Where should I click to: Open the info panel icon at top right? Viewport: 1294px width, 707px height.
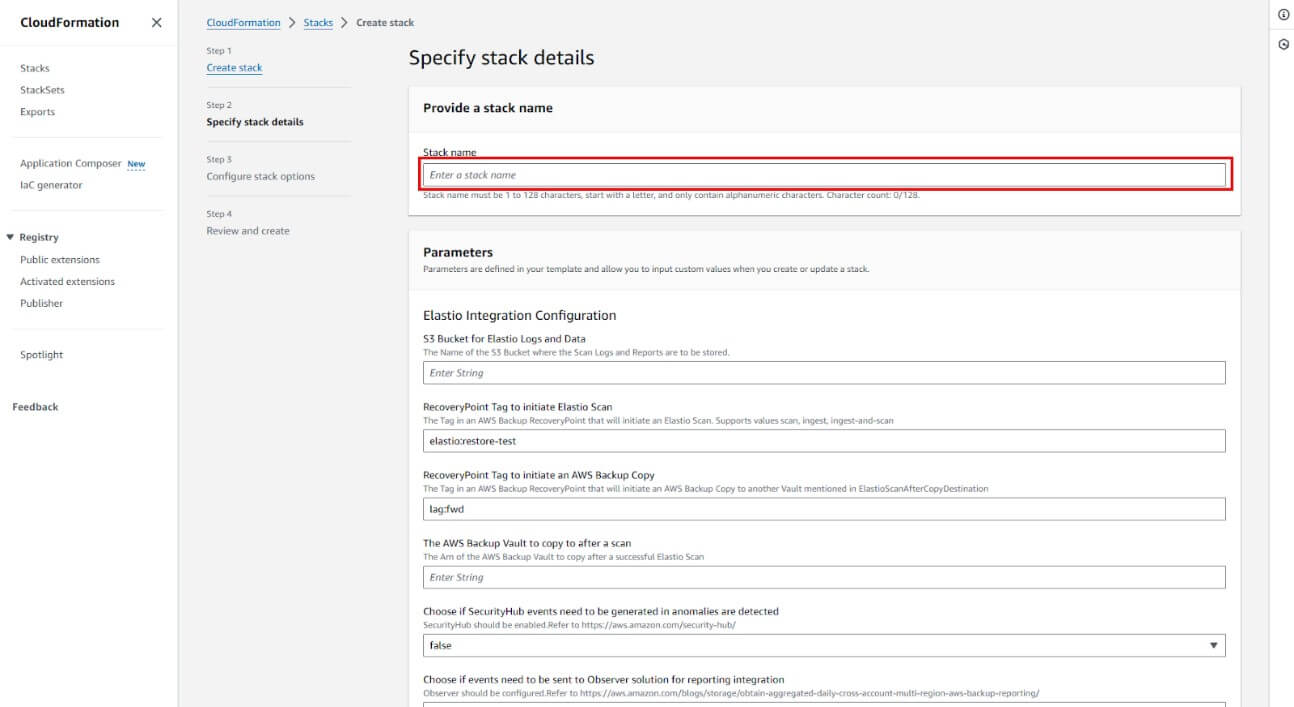(1283, 15)
